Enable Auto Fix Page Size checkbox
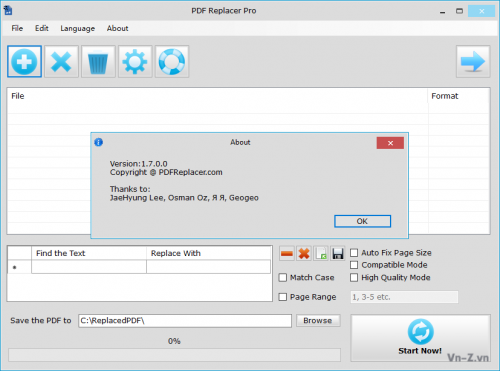 coord(354,253)
